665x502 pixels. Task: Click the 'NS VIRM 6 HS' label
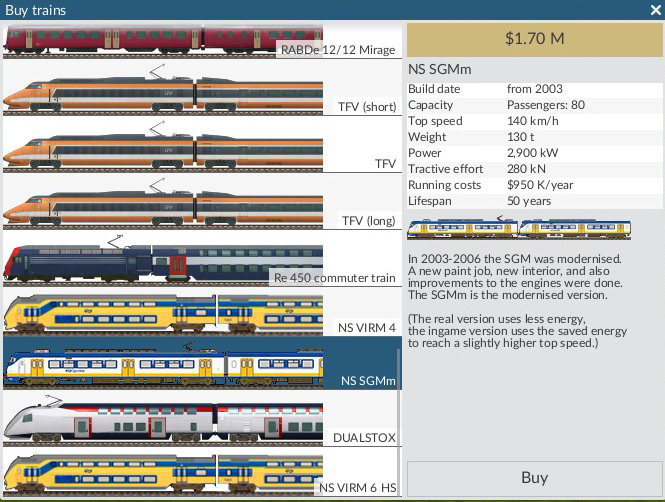358,488
